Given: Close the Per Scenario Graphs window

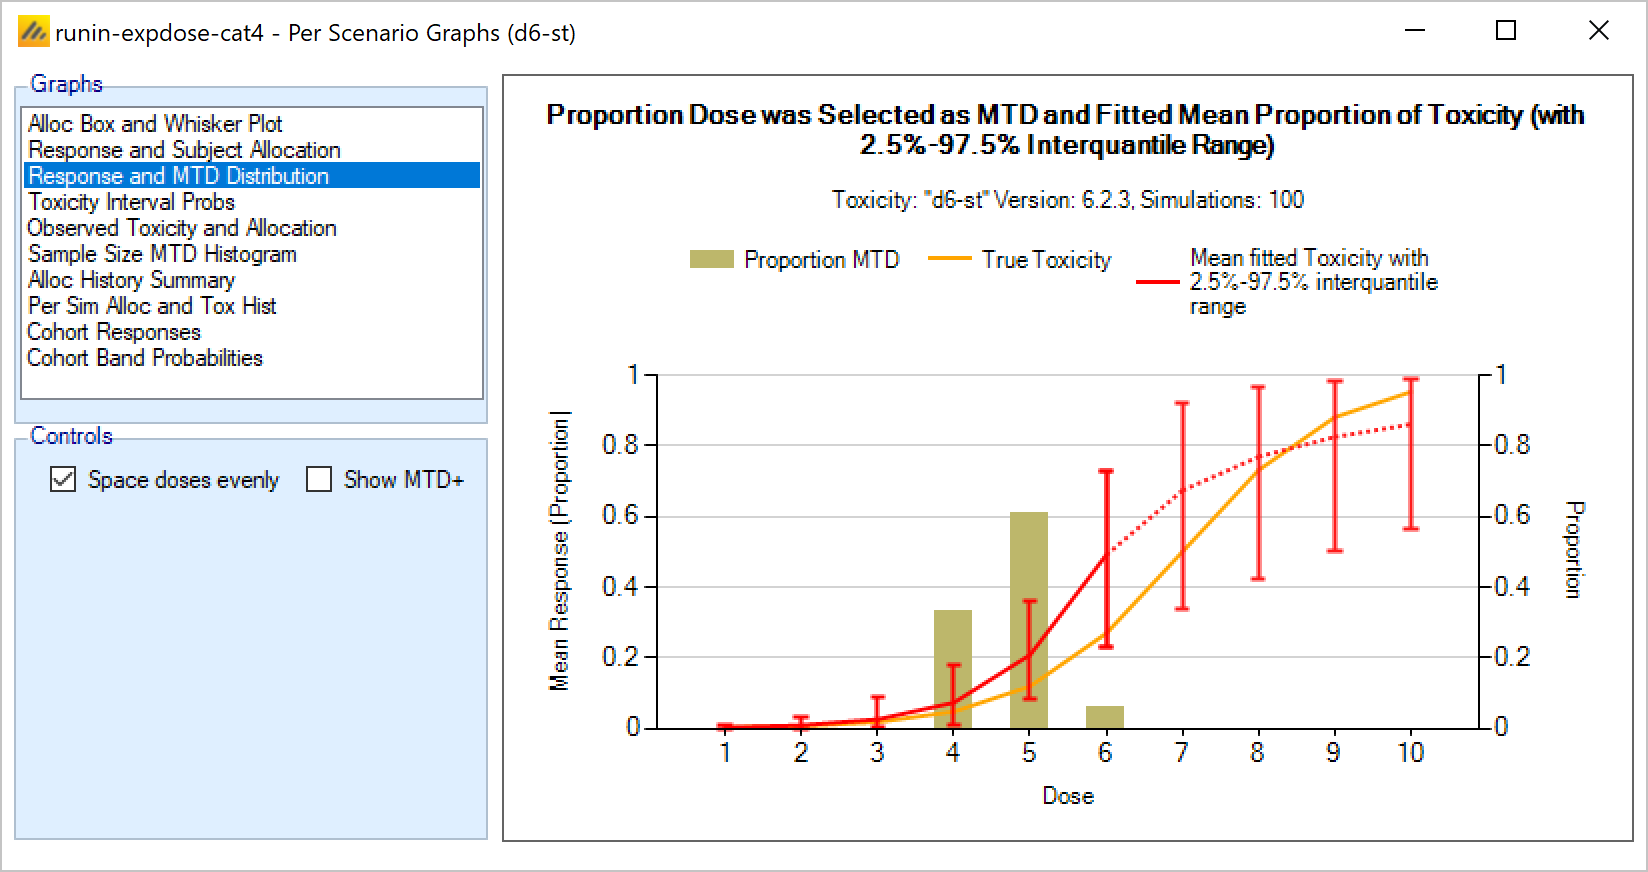Looking at the screenshot, I should click(x=1598, y=31).
